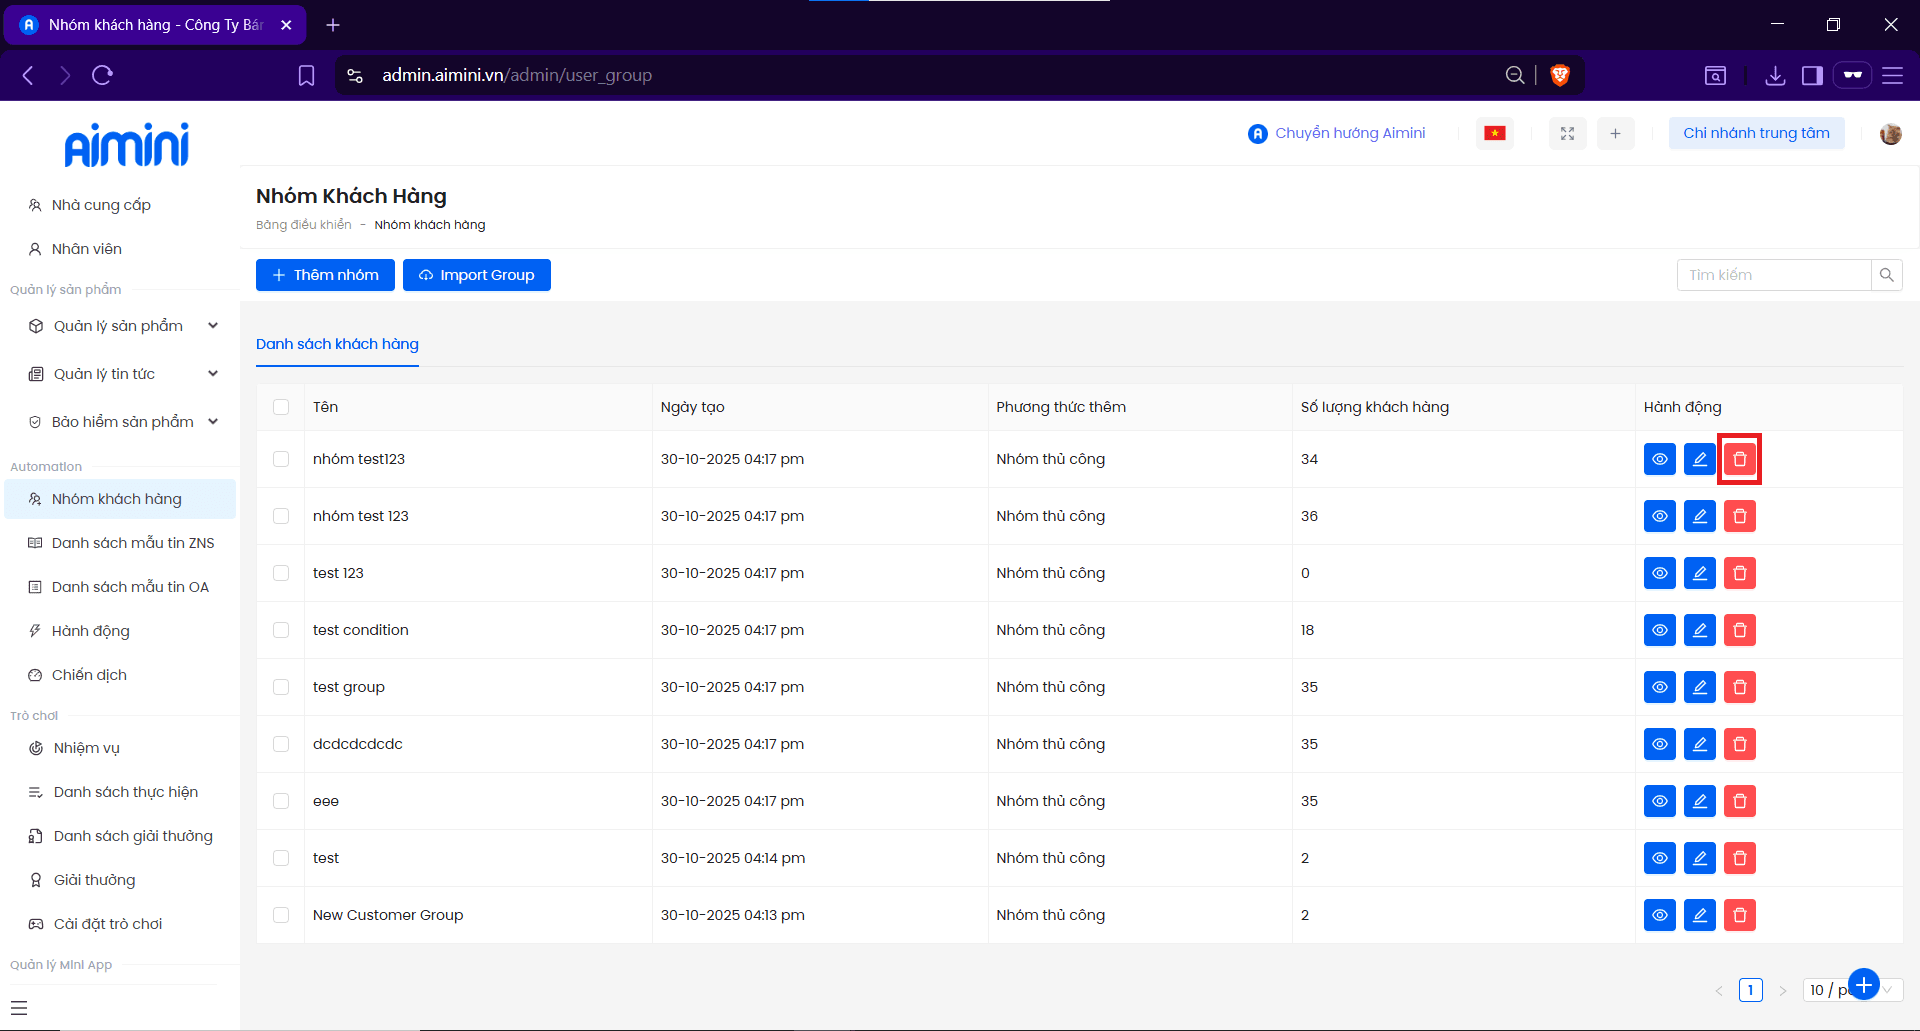Edit the 'test condition' group

pos(1699,630)
